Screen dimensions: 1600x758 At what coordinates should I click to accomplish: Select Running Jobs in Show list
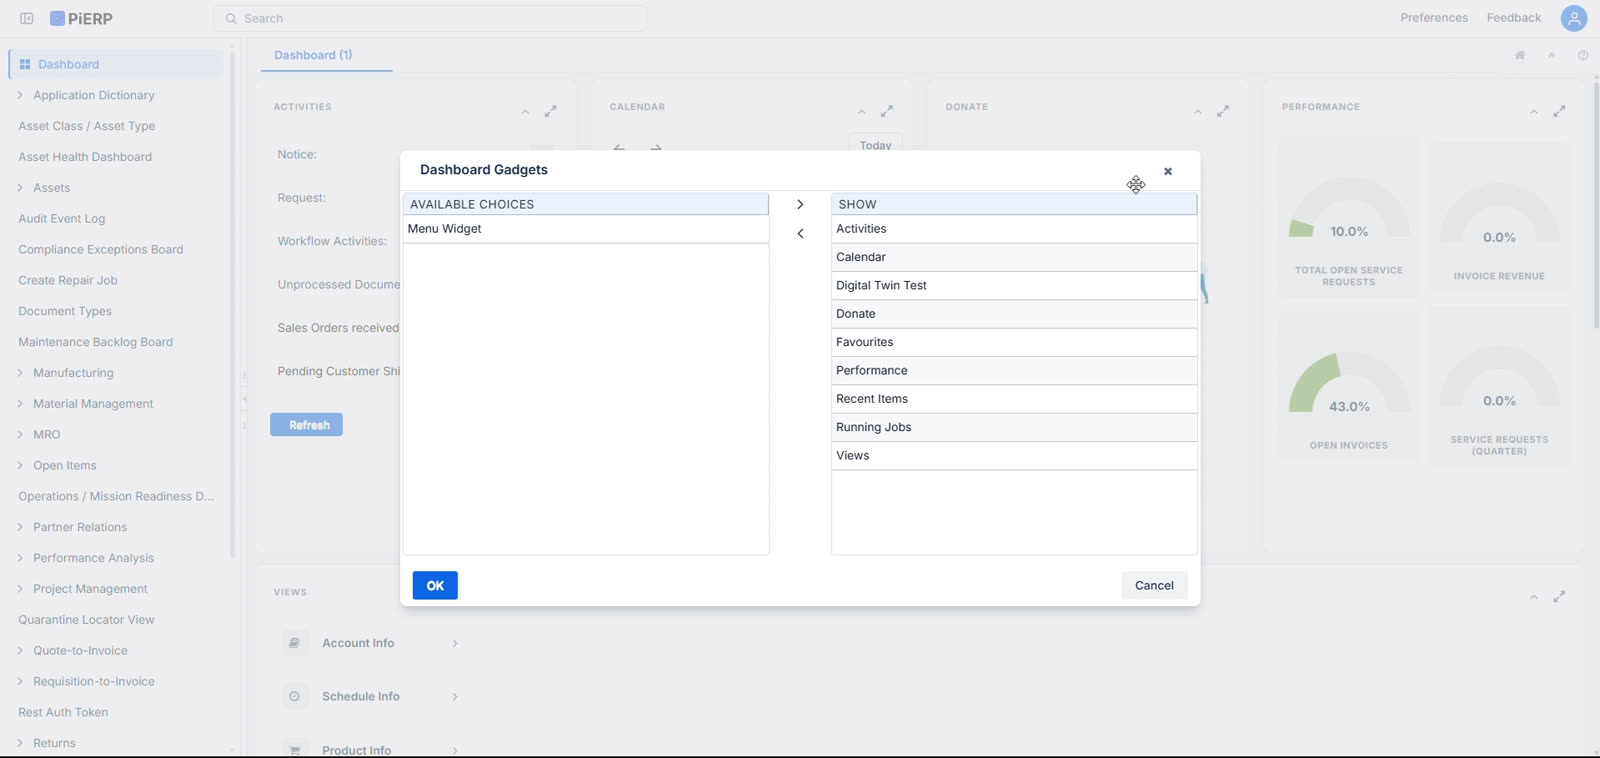tap(1014, 427)
